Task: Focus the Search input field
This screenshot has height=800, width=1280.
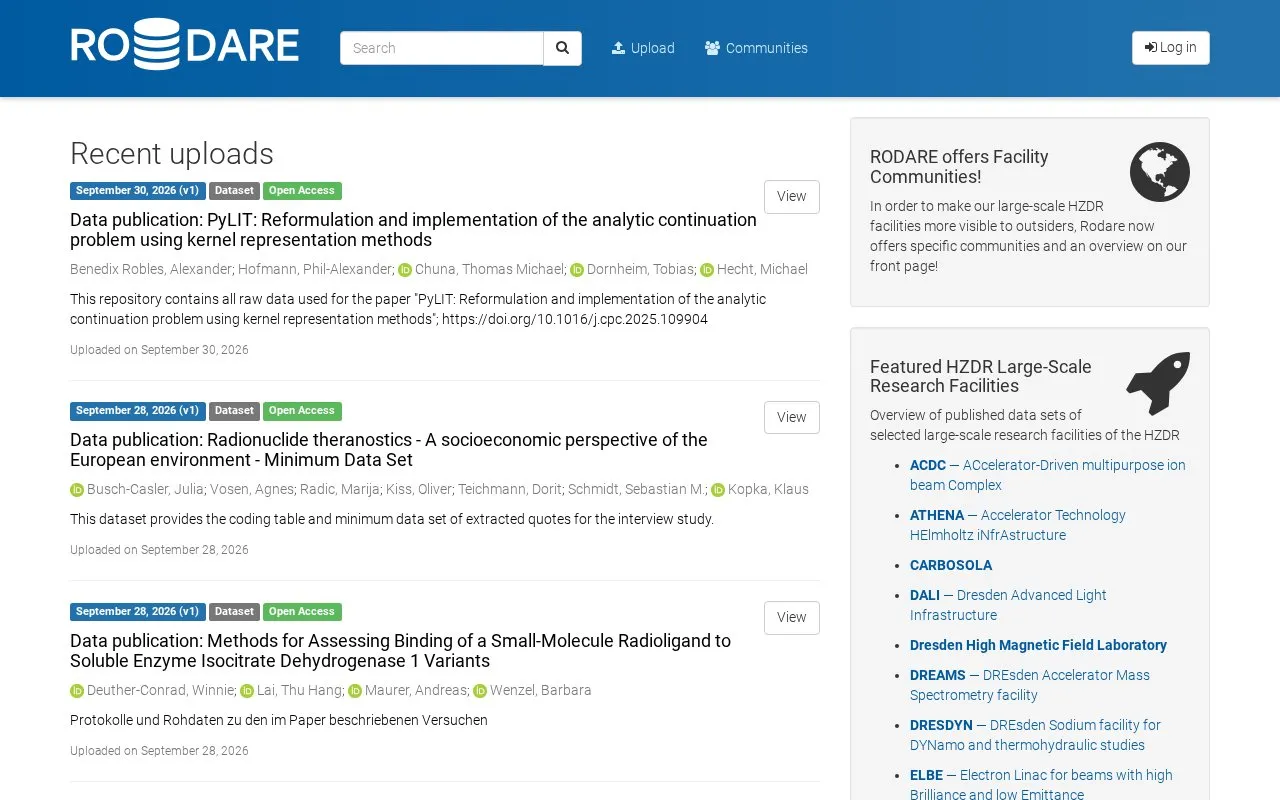Action: point(442,48)
